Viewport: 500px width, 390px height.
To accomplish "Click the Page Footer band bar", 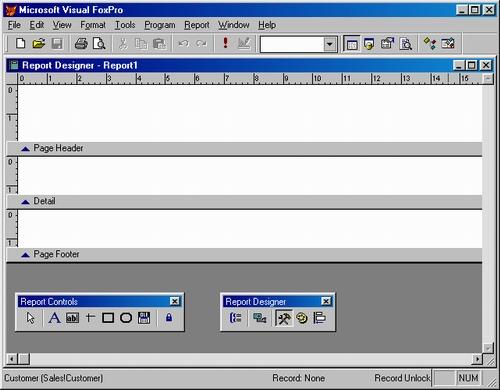I will (x=244, y=255).
